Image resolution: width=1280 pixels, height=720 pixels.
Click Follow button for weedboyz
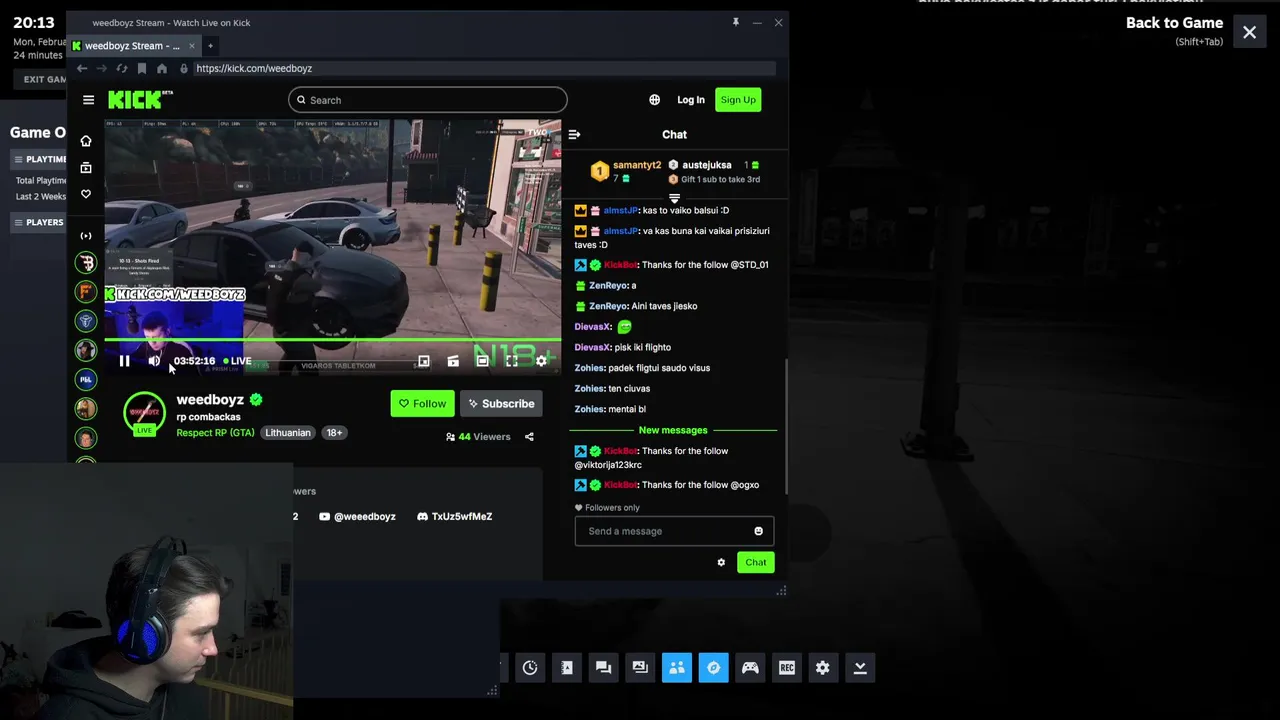[x=422, y=404]
